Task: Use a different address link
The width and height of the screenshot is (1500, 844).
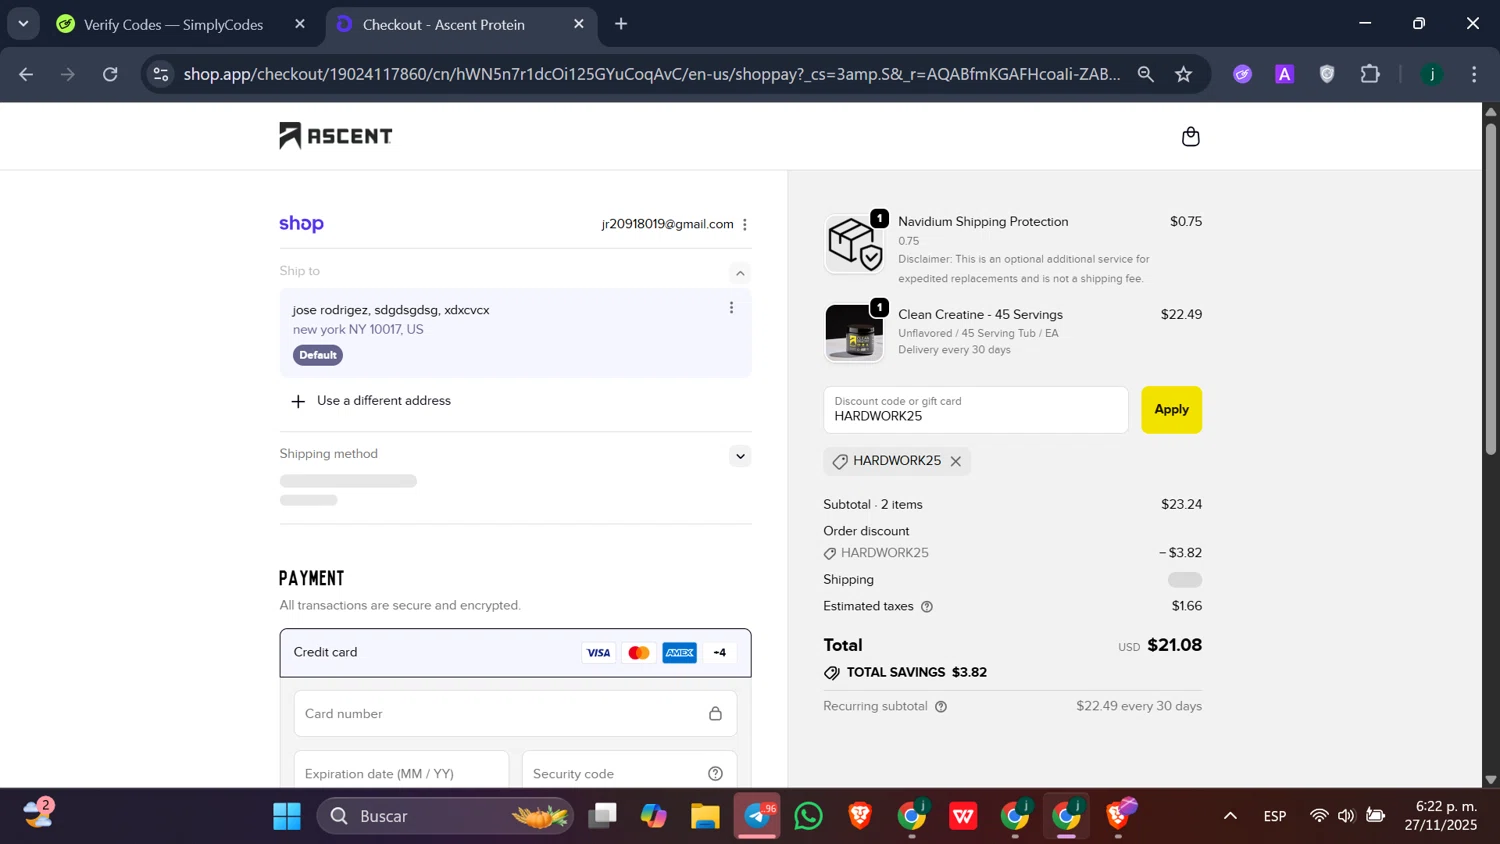Action: [x=384, y=400]
